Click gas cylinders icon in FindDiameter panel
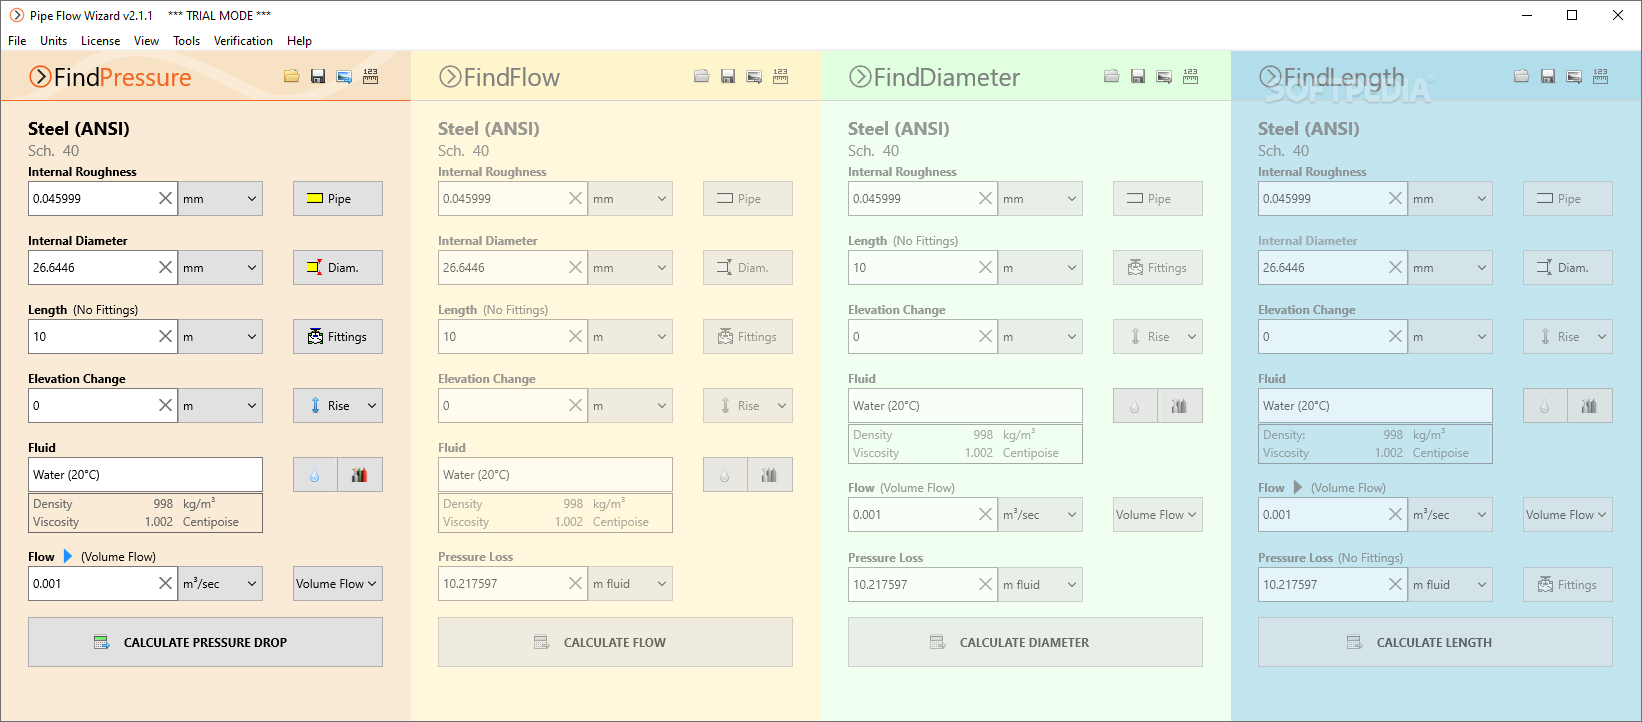 [x=1180, y=406]
